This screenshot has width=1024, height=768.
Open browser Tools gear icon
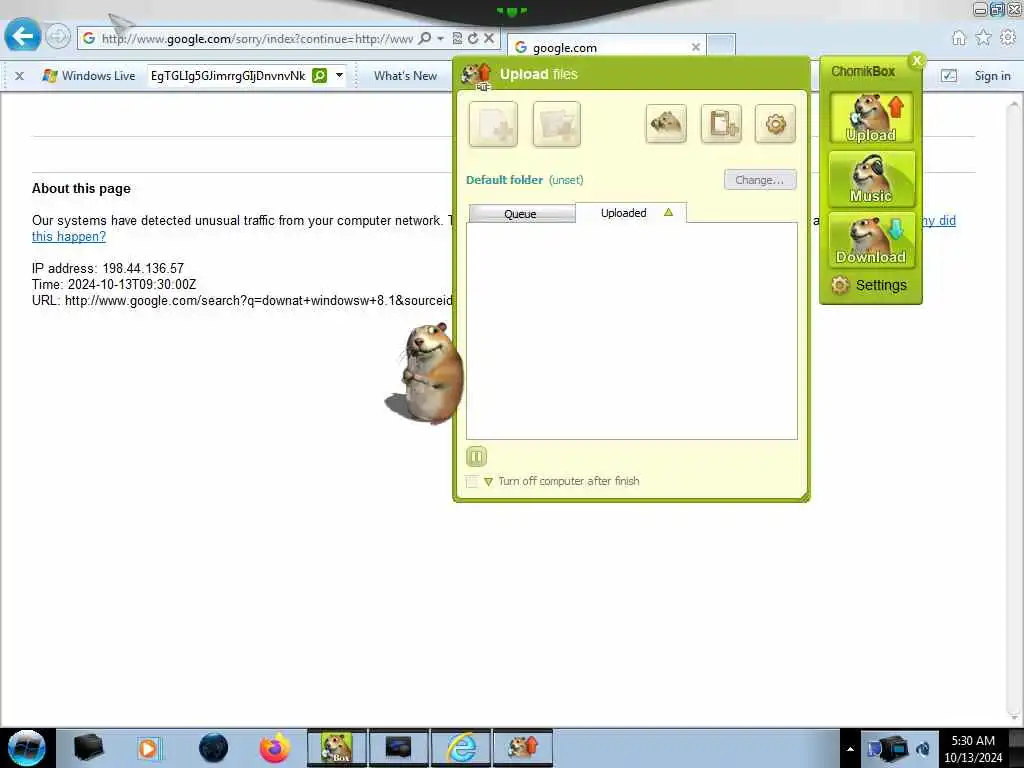point(1008,38)
